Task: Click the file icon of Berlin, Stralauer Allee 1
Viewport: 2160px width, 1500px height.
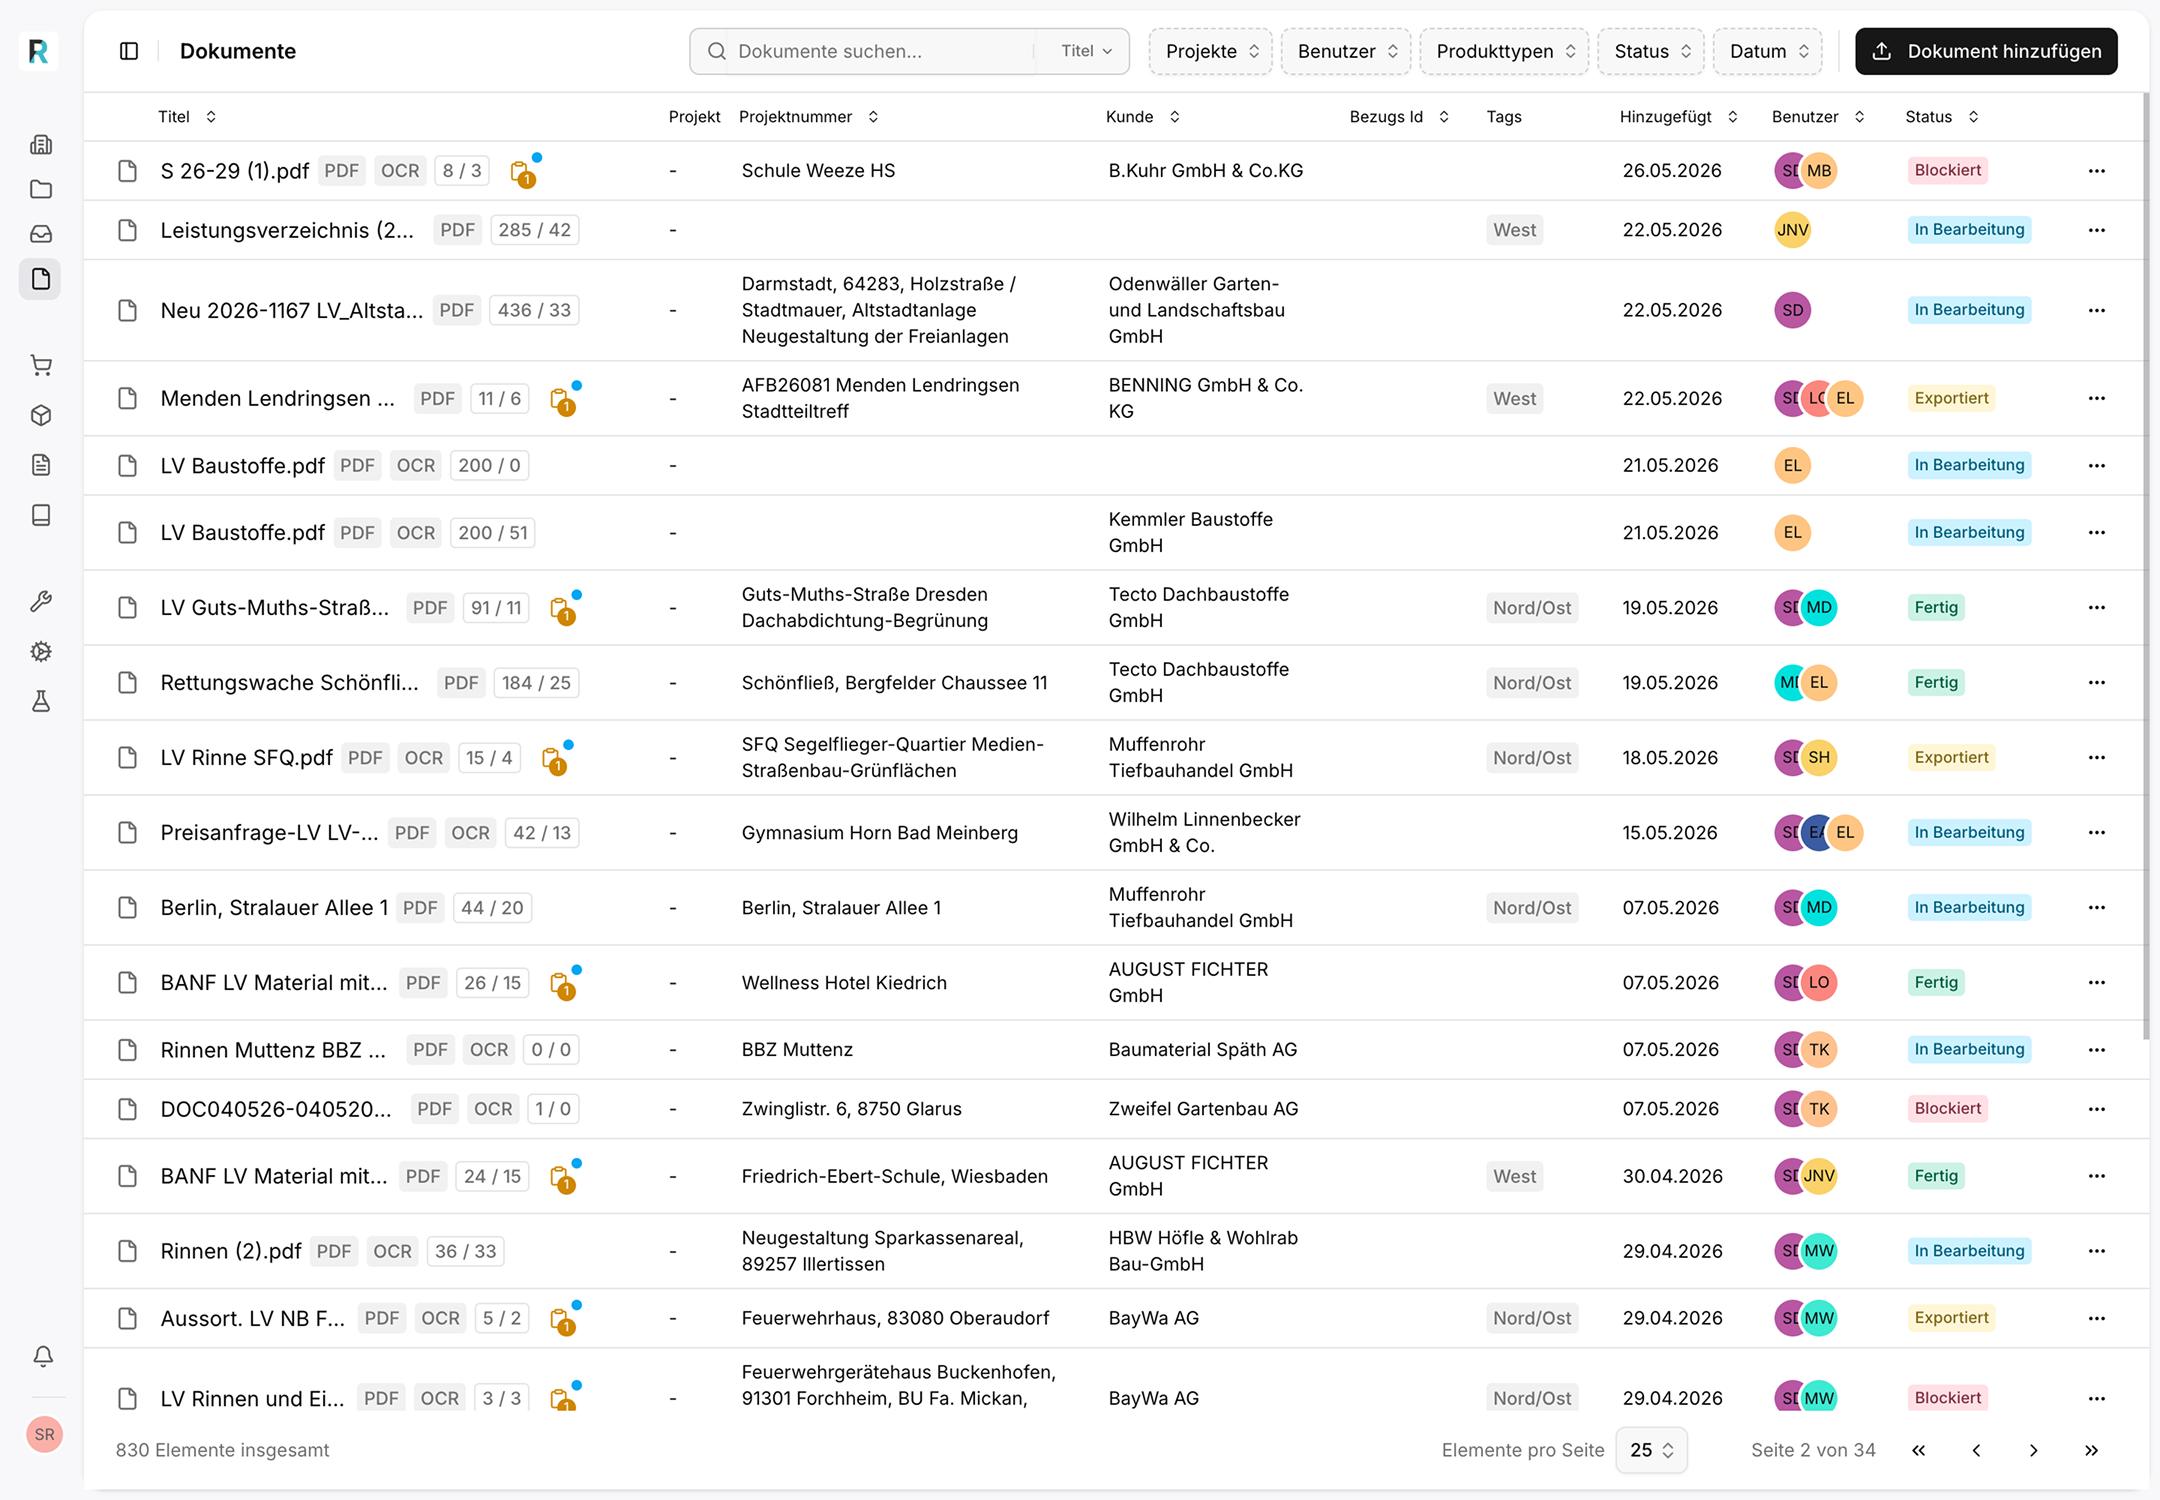Action: coord(128,908)
